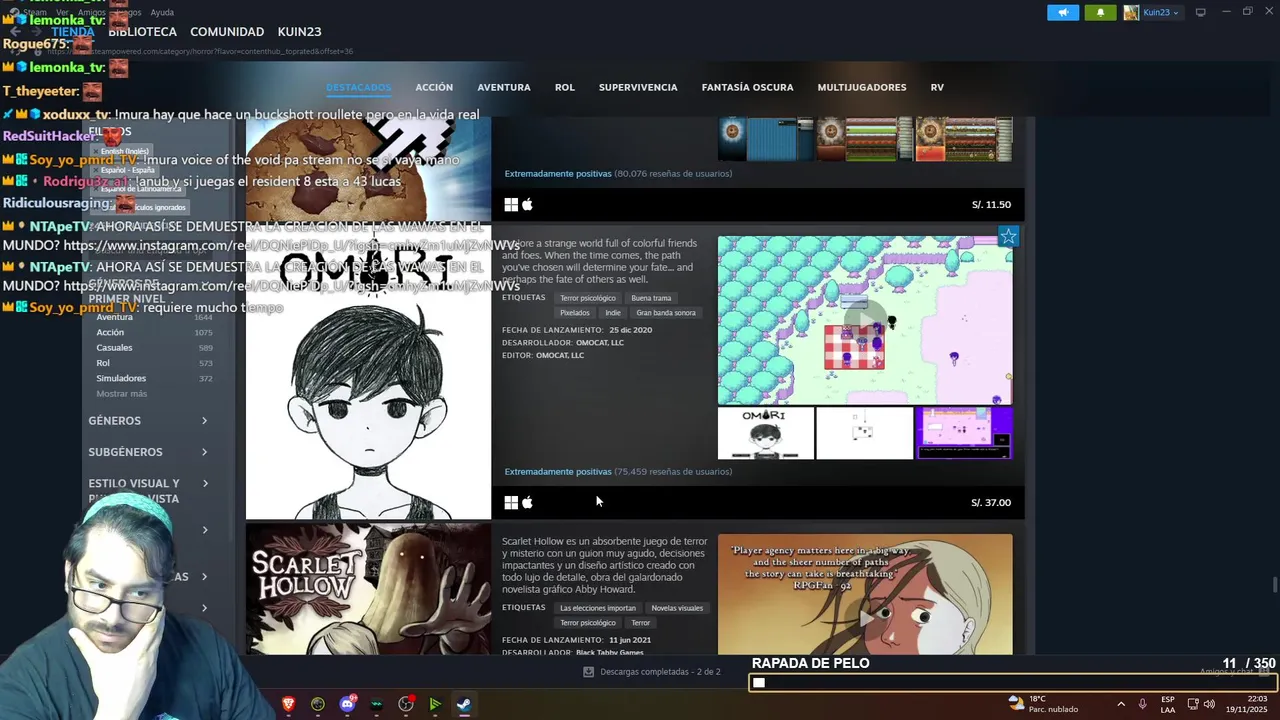Select the ACCIÓN tab
Viewport: 1280px width, 720px height.
434,87
